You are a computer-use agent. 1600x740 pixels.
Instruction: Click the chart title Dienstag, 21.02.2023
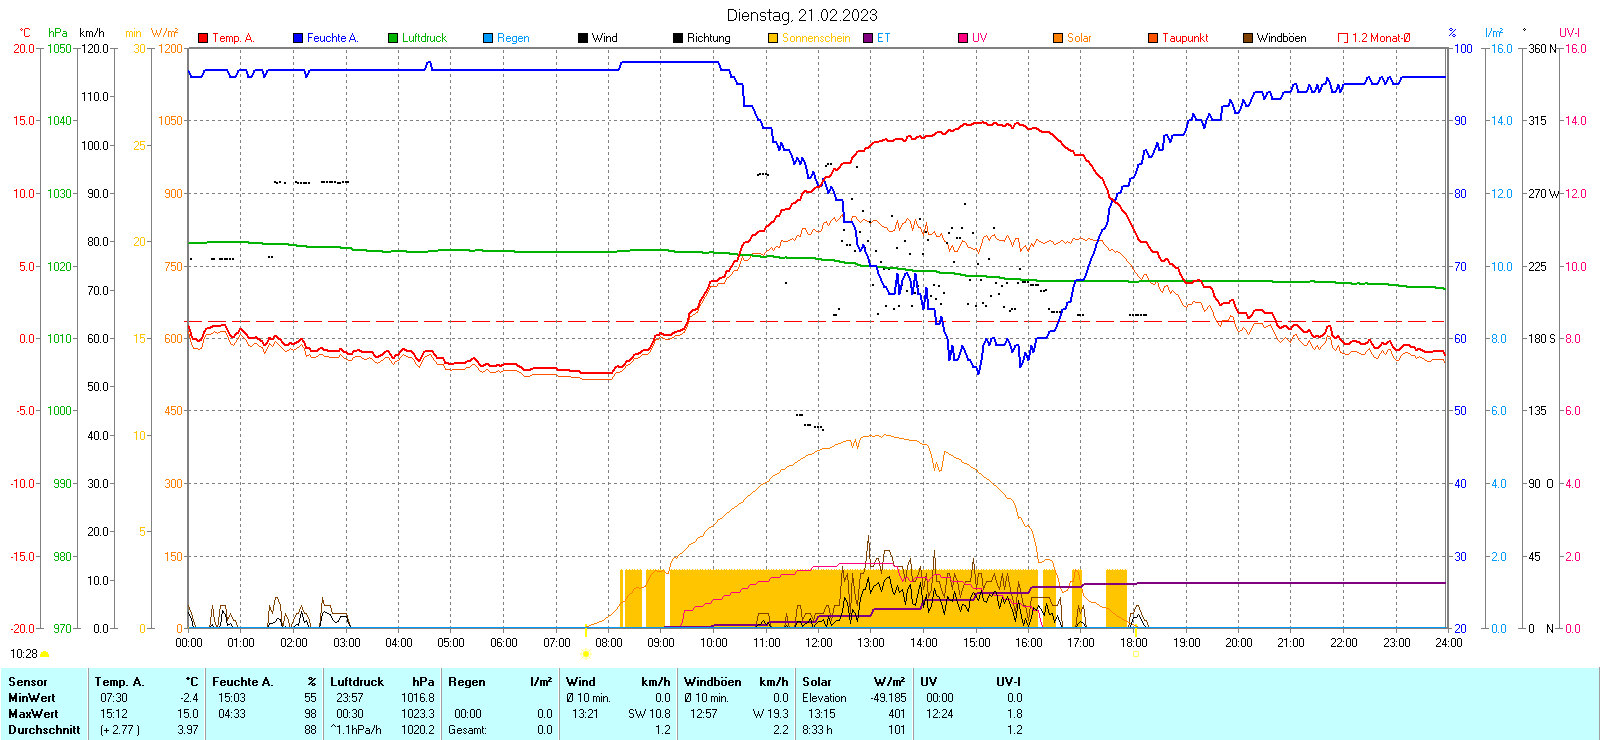(802, 15)
